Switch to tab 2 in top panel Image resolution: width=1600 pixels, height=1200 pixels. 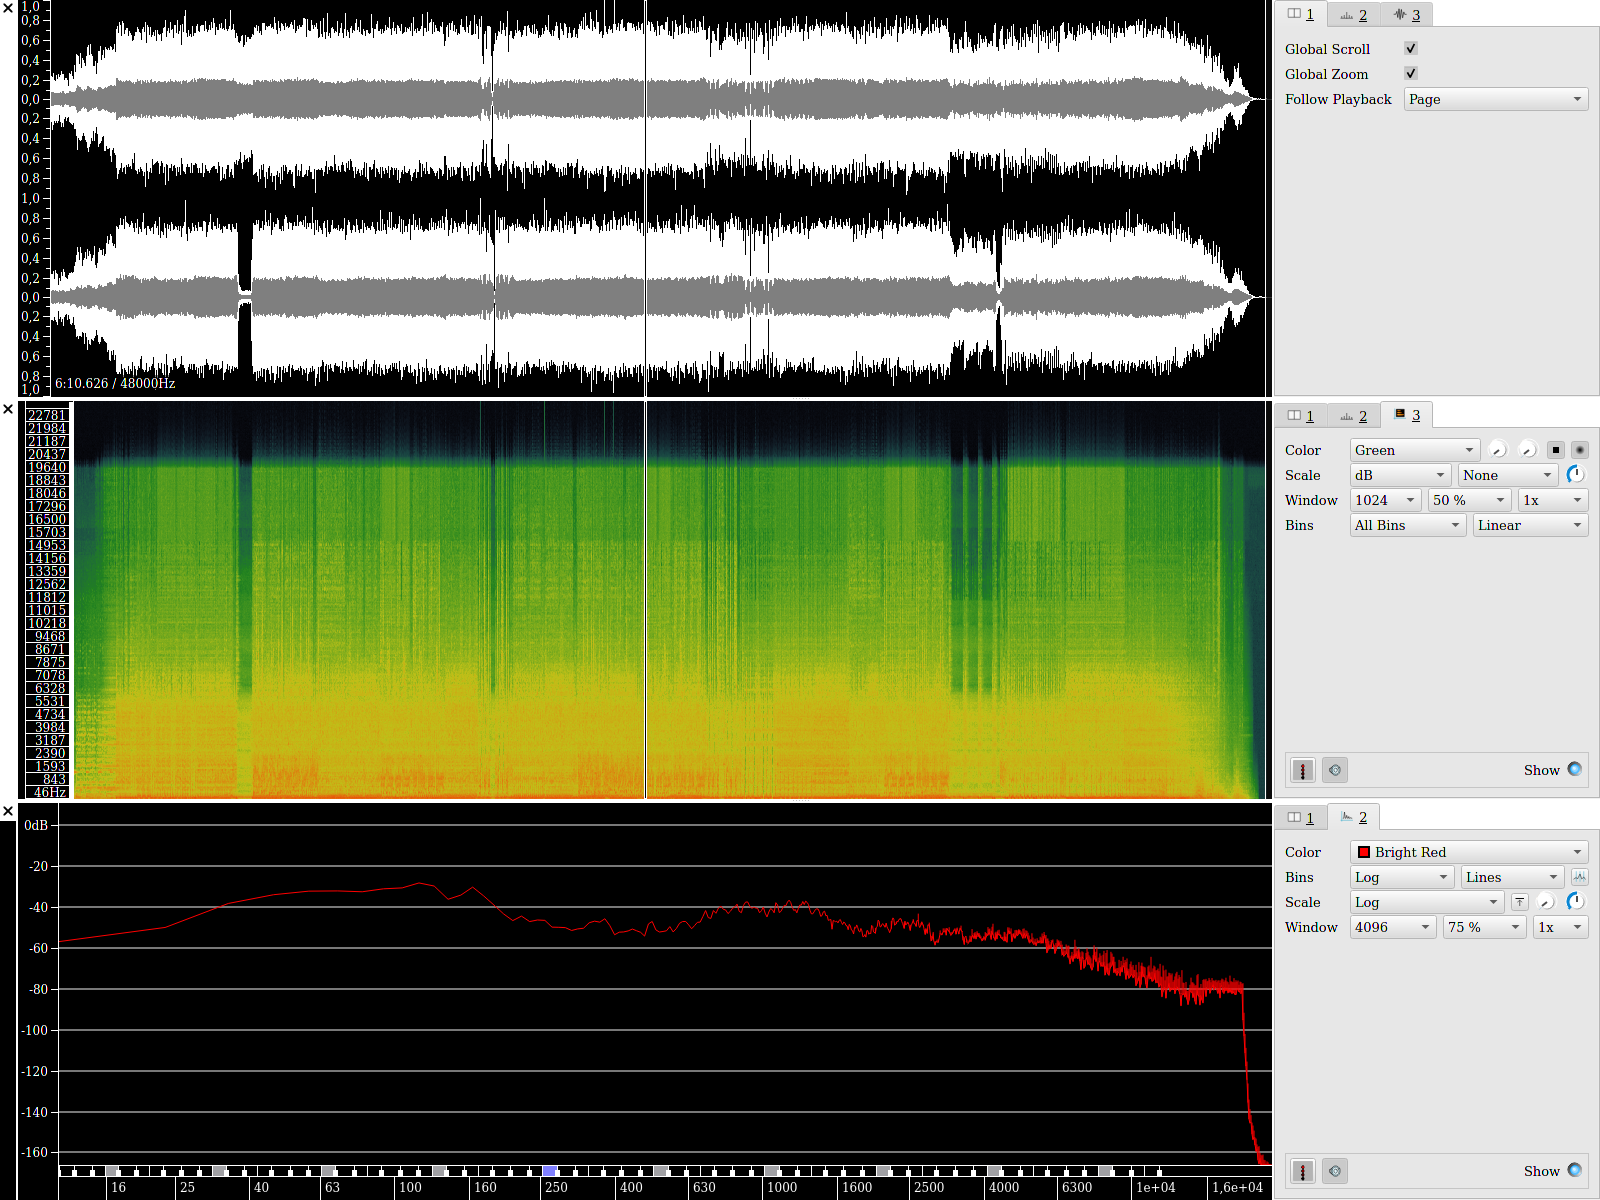tap(1353, 15)
